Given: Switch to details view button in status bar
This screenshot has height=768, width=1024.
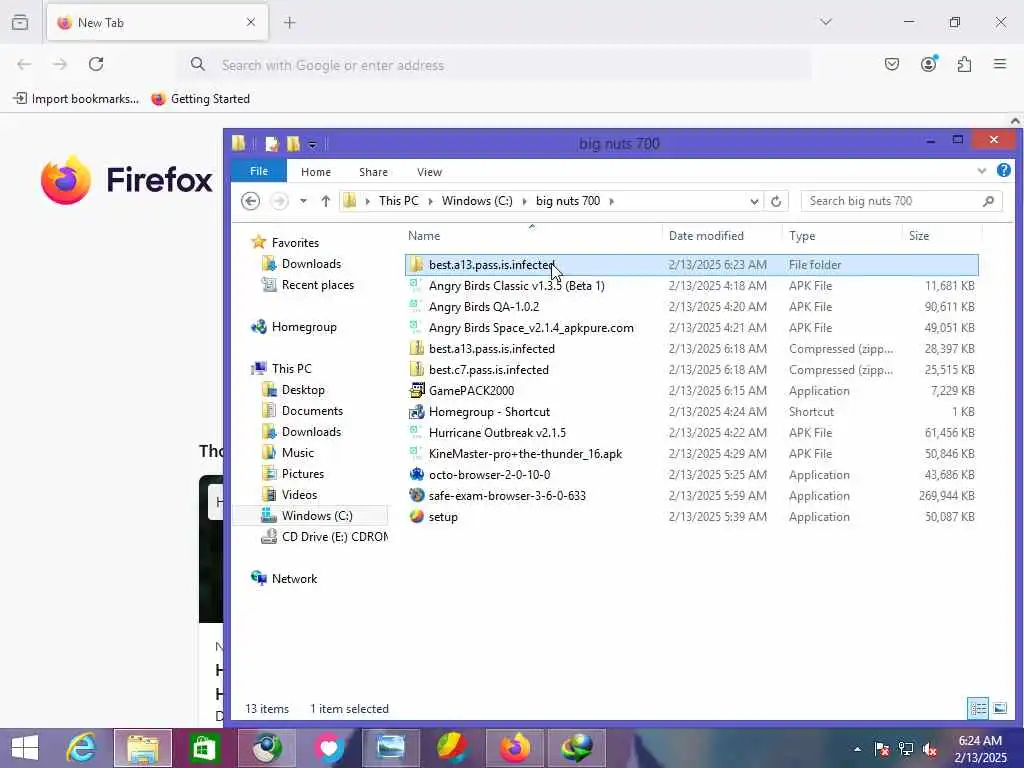Looking at the screenshot, I should (x=978, y=708).
